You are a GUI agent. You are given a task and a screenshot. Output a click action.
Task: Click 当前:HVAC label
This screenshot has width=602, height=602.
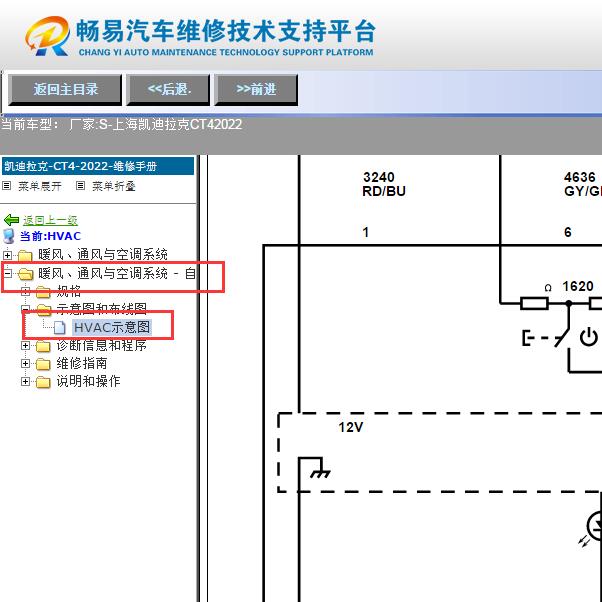tap(50, 236)
